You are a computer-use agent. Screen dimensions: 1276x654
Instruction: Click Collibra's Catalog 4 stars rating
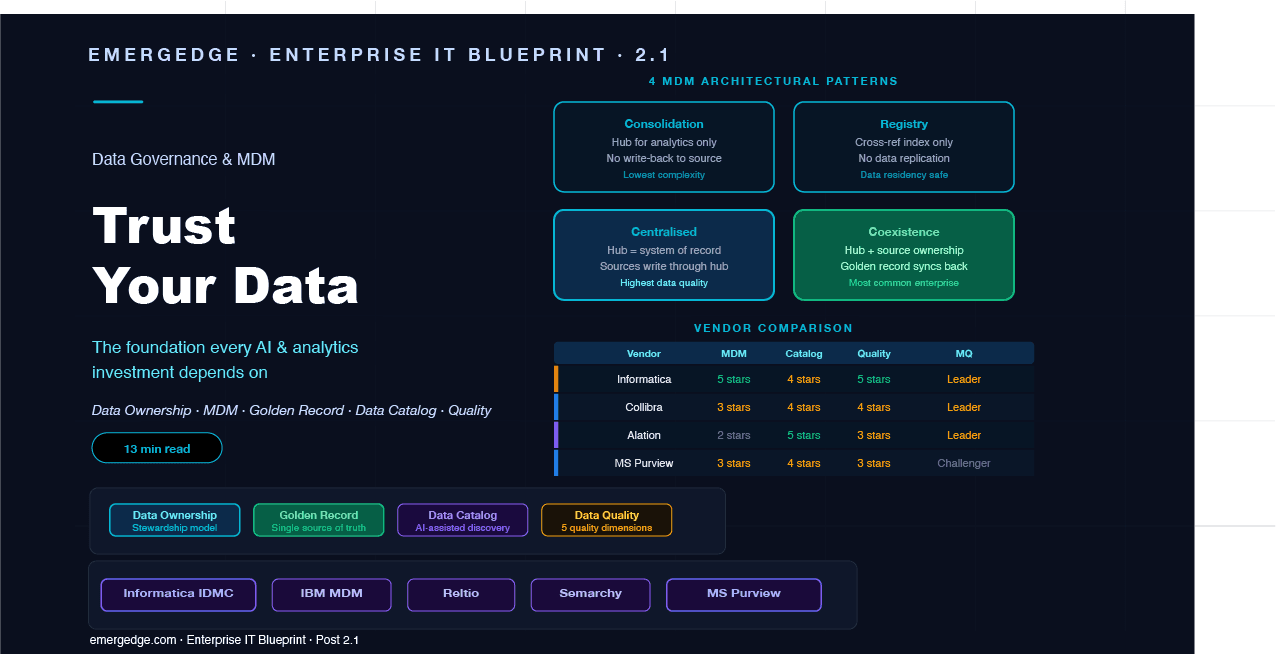804,408
